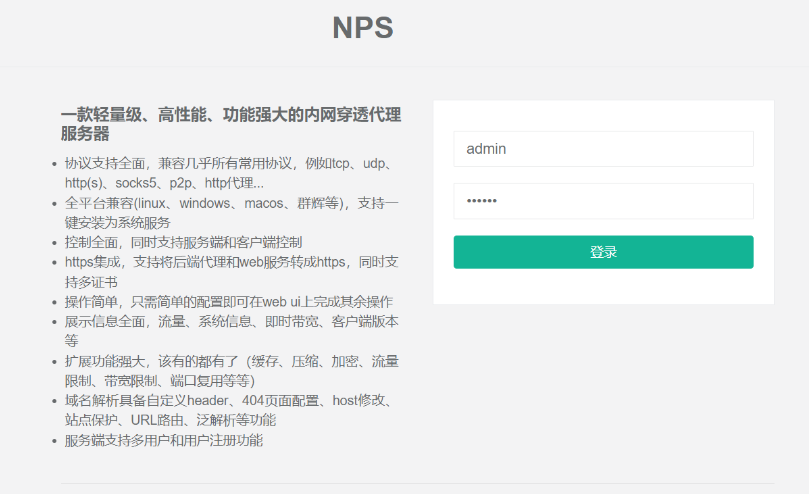The width and height of the screenshot is (811, 494).
Task: Focus the masked password field
Action: tap(603, 201)
